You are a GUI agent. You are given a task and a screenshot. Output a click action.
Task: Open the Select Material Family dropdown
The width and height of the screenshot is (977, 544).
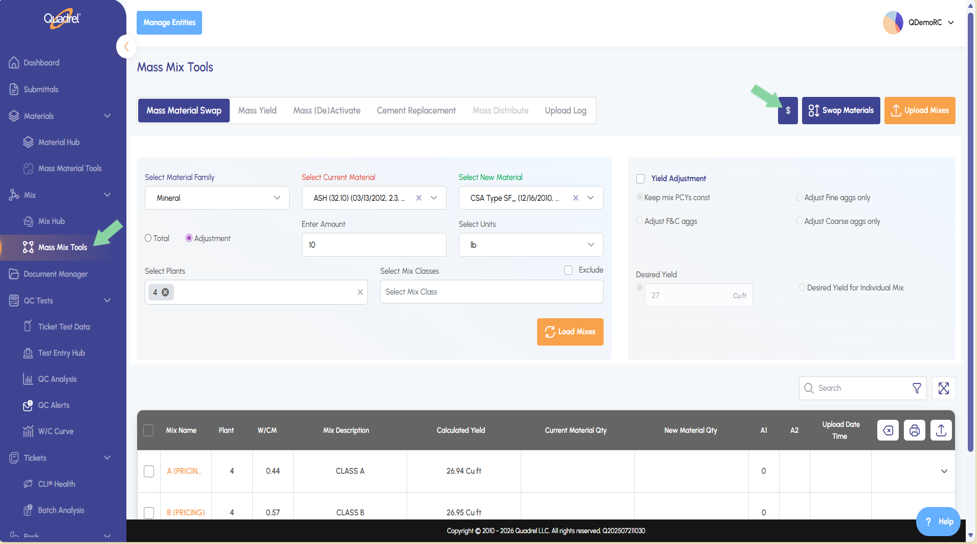click(x=217, y=198)
